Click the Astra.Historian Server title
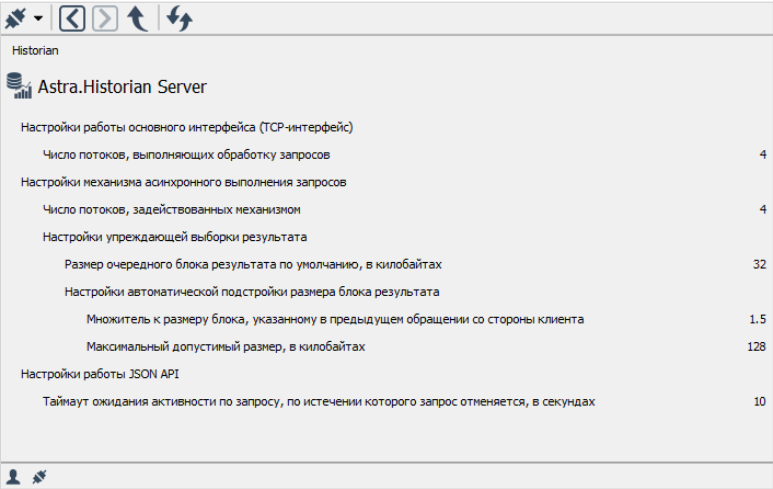 (122, 87)
